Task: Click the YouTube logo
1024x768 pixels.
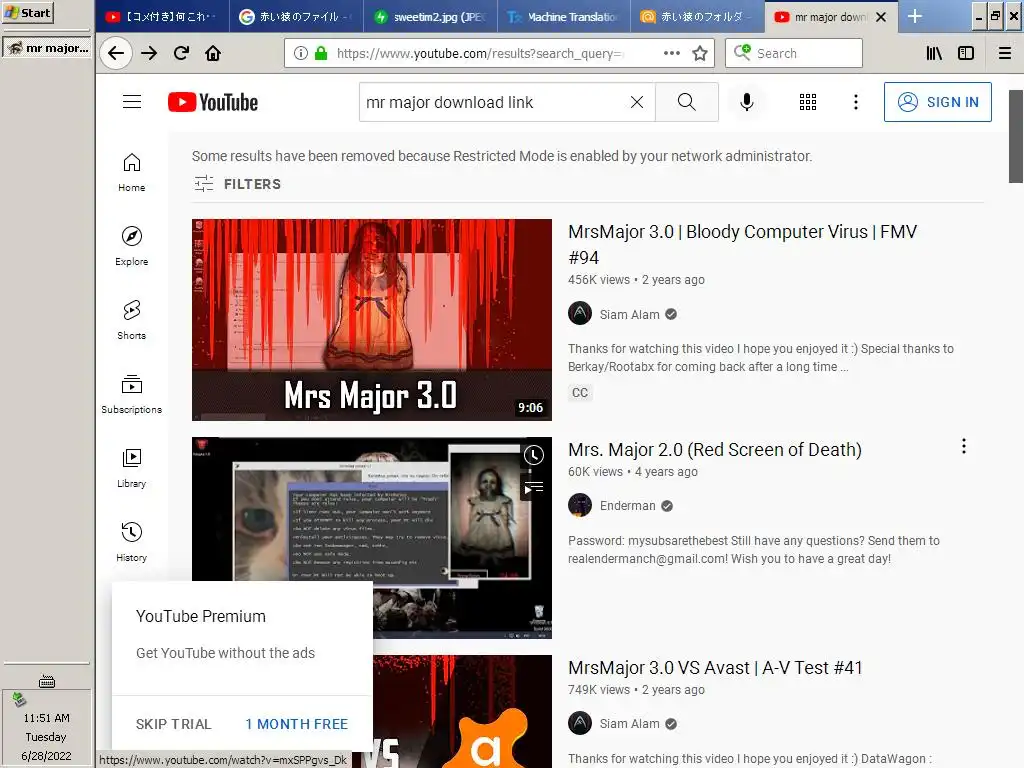Action: click(x=213, y=103)
